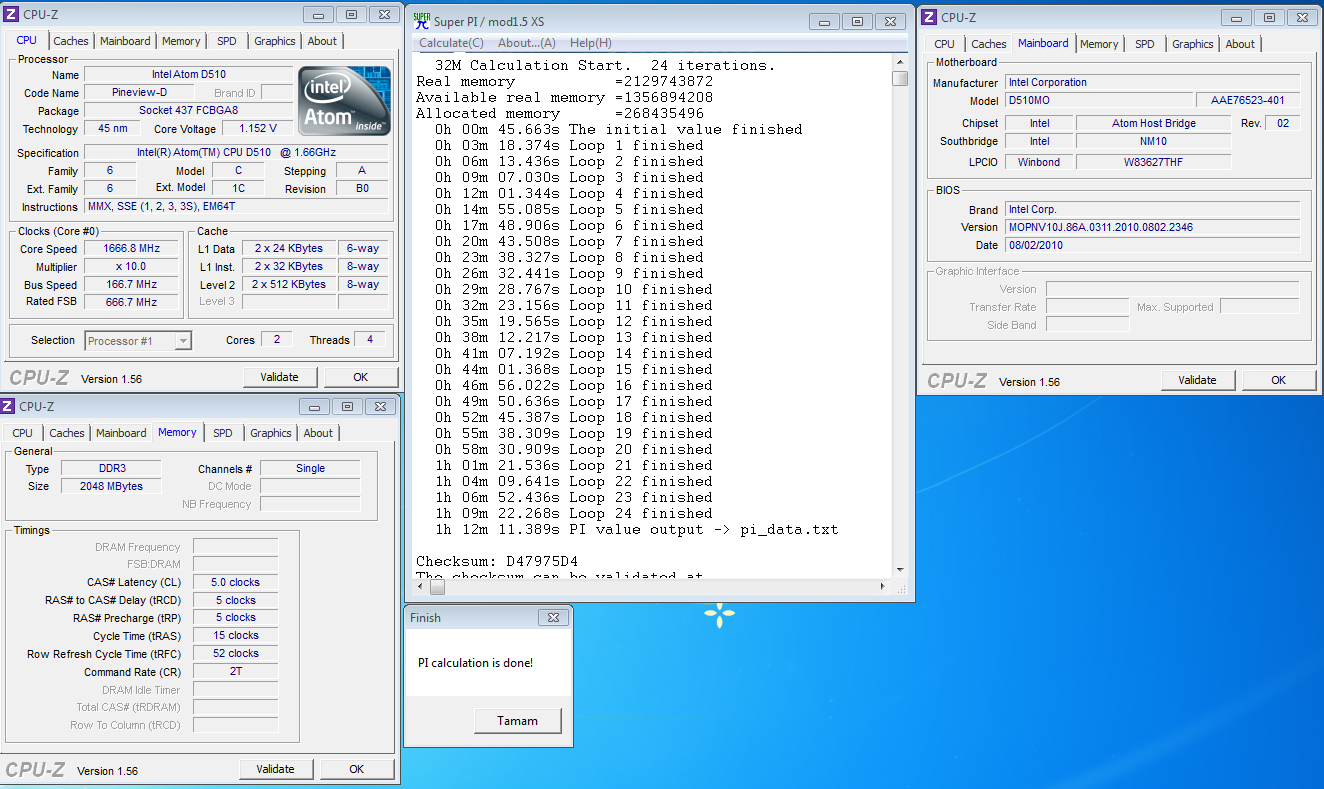Click the Instructions field MMX, SSE
Image resolution: width=1324 pixels, height=789 pixels.
pos(236,207)
